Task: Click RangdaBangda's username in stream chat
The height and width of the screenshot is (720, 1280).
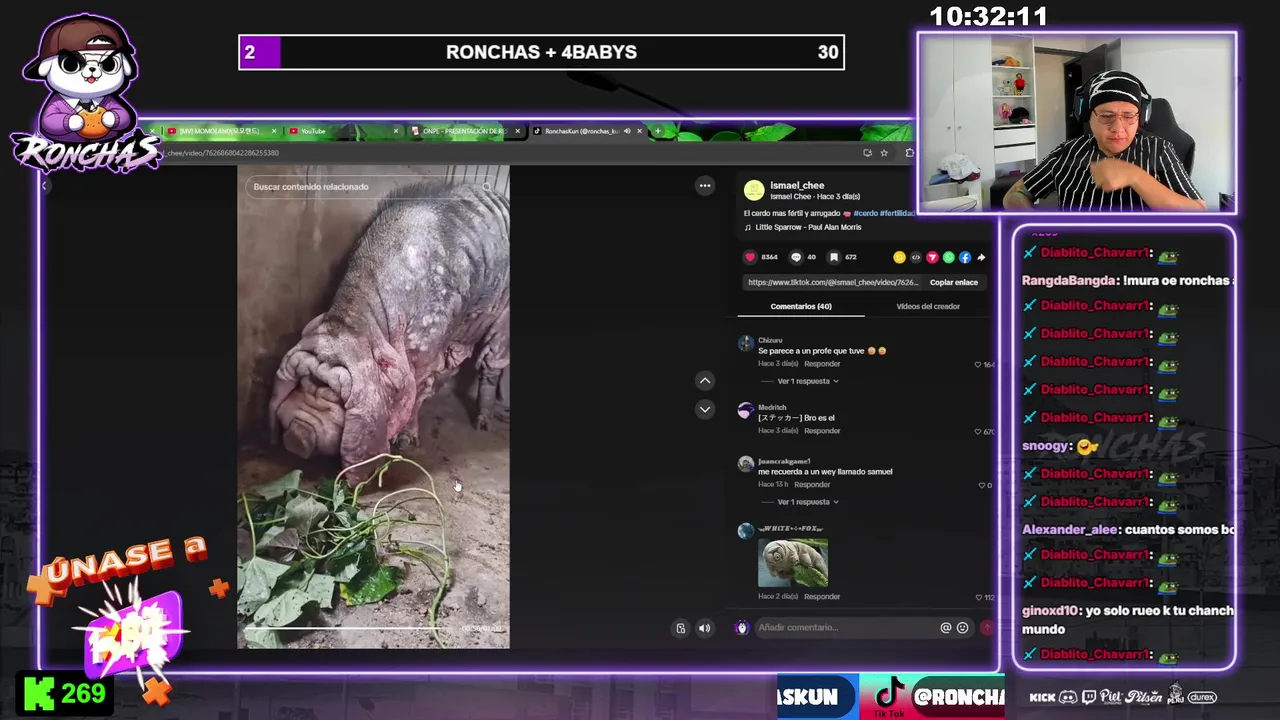Action: coord(1069,281)
